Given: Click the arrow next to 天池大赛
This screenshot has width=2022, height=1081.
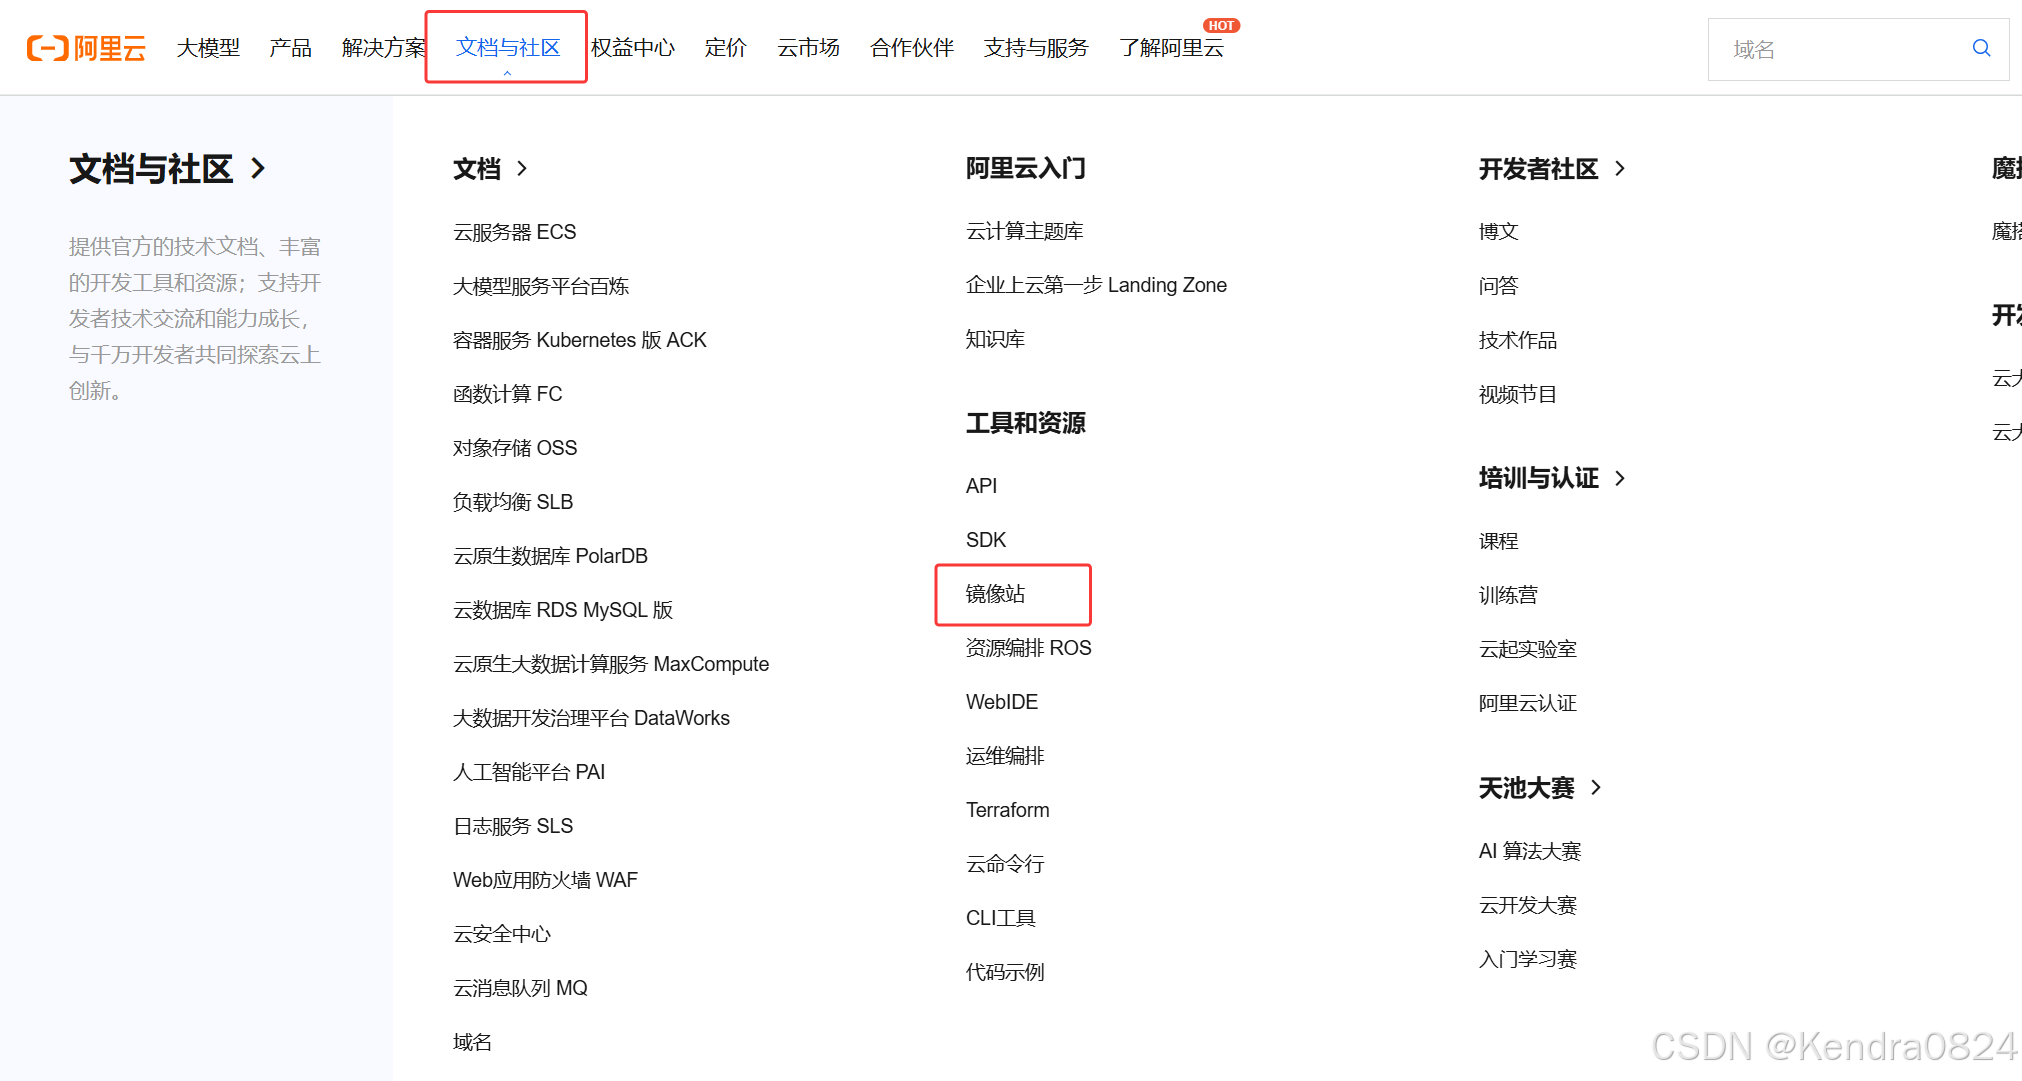Looking at the screenshot, I should [x=1596, y=788].
